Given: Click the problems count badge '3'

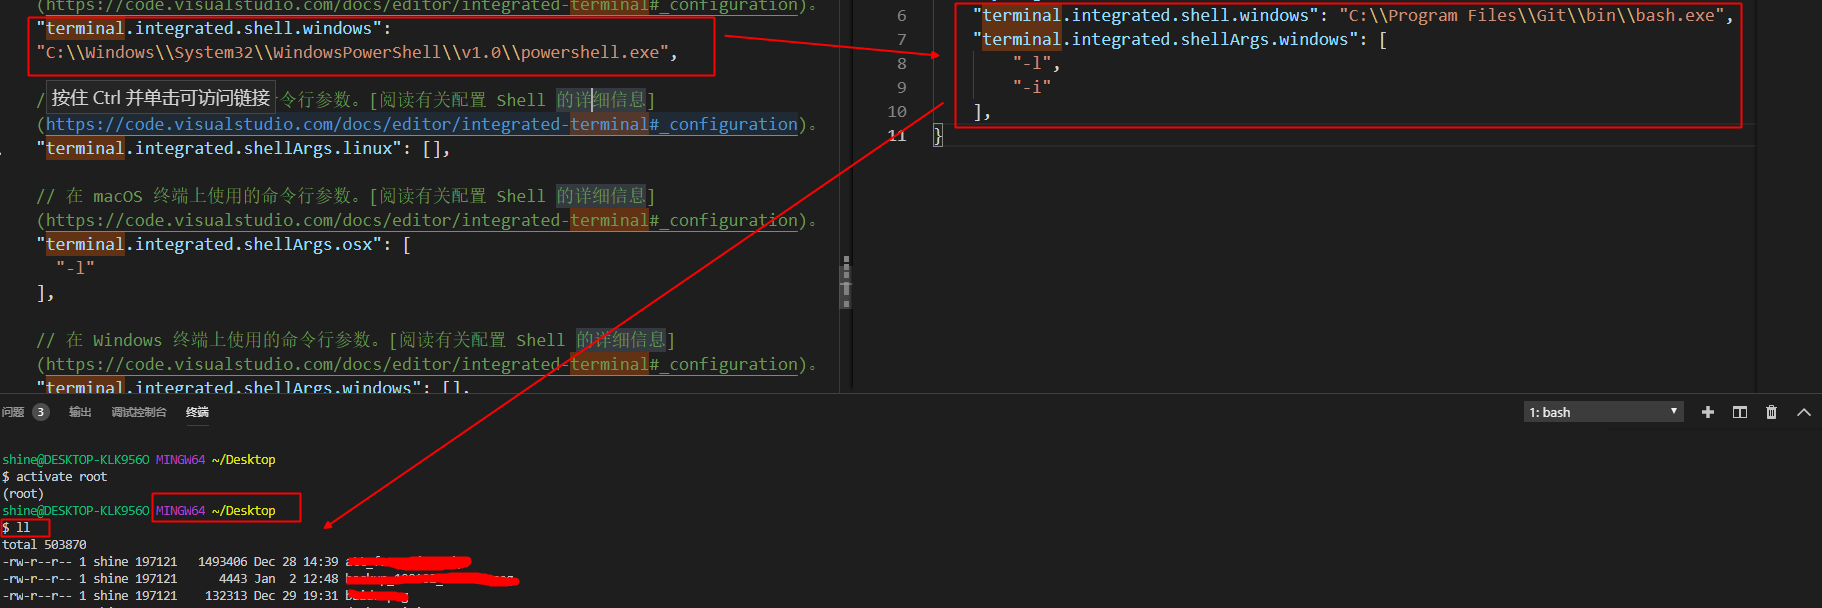Looking at the screenshot, I should (x=40, y=412).
